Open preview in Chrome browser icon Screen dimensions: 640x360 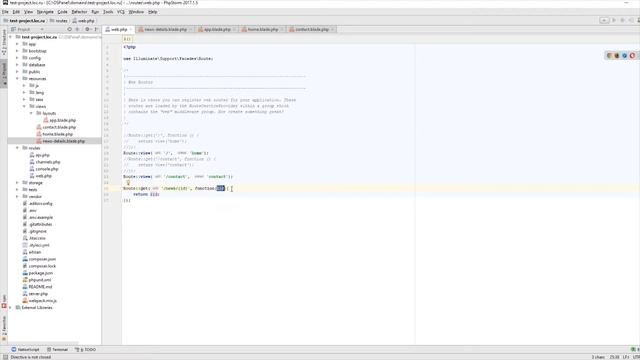tap(609, 56)
